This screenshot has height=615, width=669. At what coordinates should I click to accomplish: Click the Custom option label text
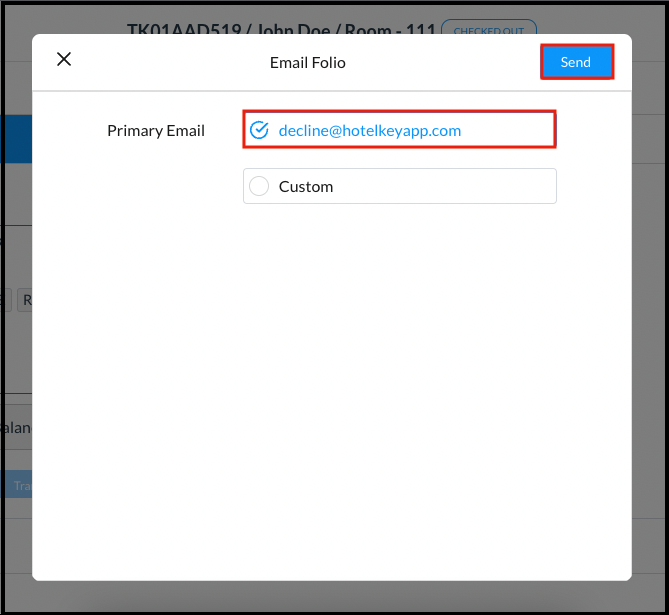point(306,186)
